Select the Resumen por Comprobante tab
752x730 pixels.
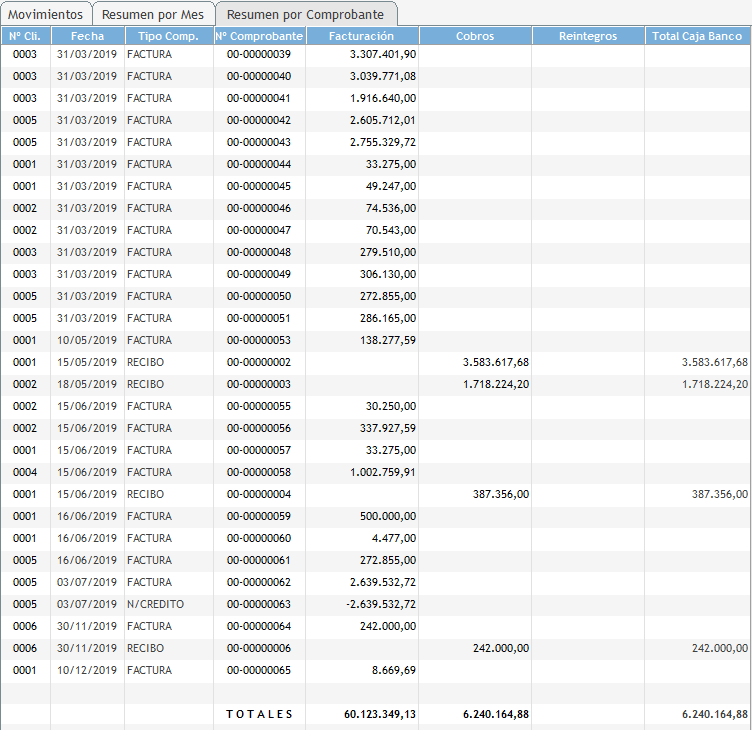pyautogui.click(x=305, y=15)
